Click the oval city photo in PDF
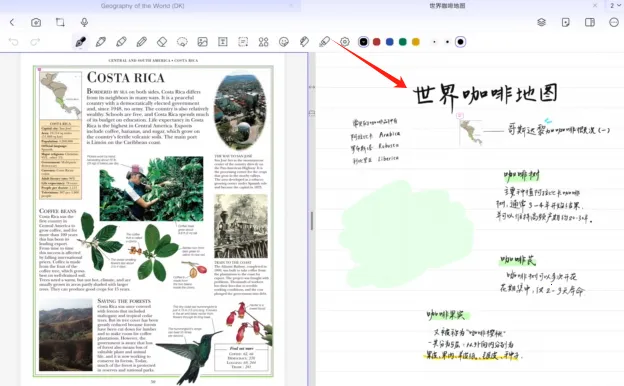This screenshot has height=386, width=624. tap(240, 111)
